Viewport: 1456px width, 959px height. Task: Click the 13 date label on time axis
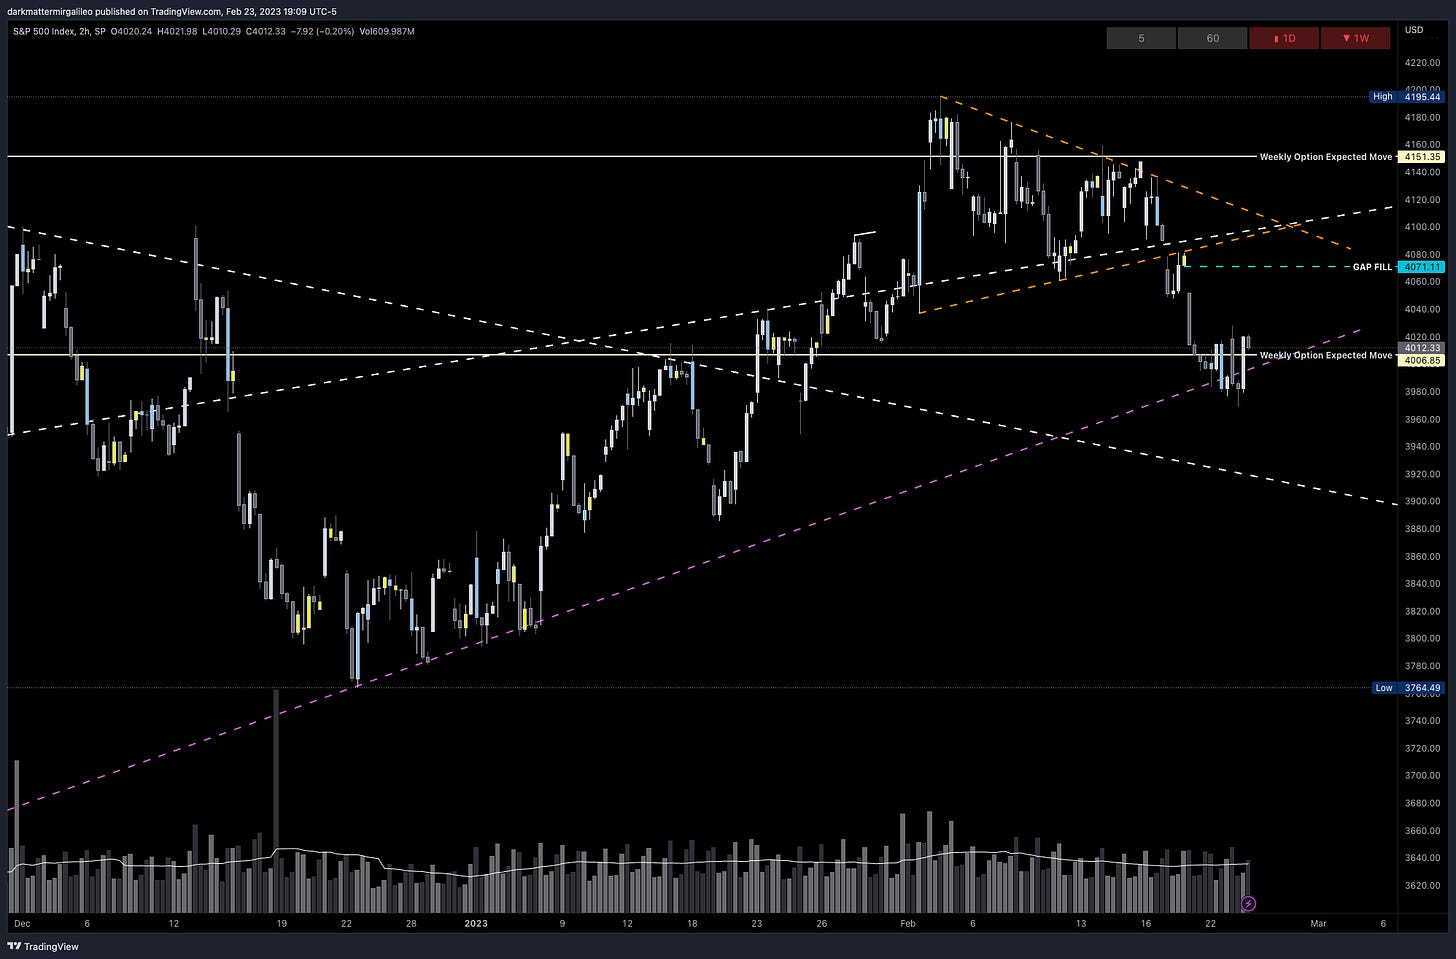[1080, 923]
